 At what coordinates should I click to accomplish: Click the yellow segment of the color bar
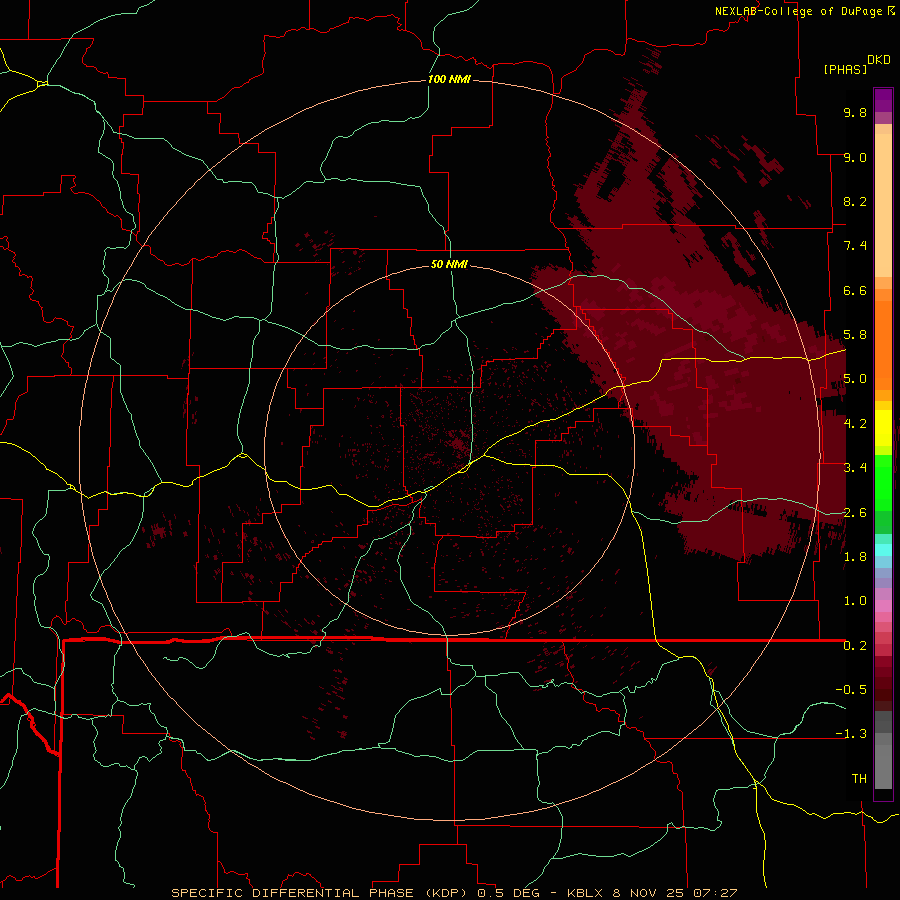[883, 428]
